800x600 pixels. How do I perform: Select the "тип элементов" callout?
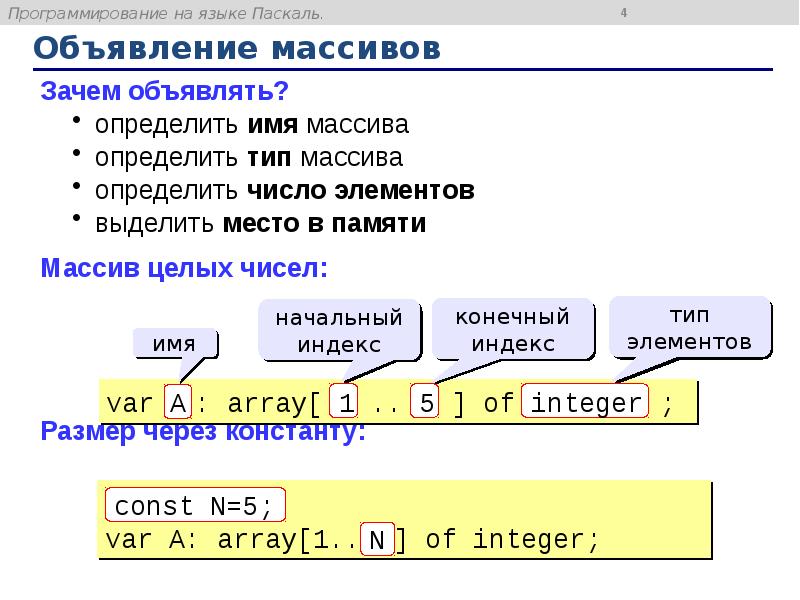tap(689, 325)
